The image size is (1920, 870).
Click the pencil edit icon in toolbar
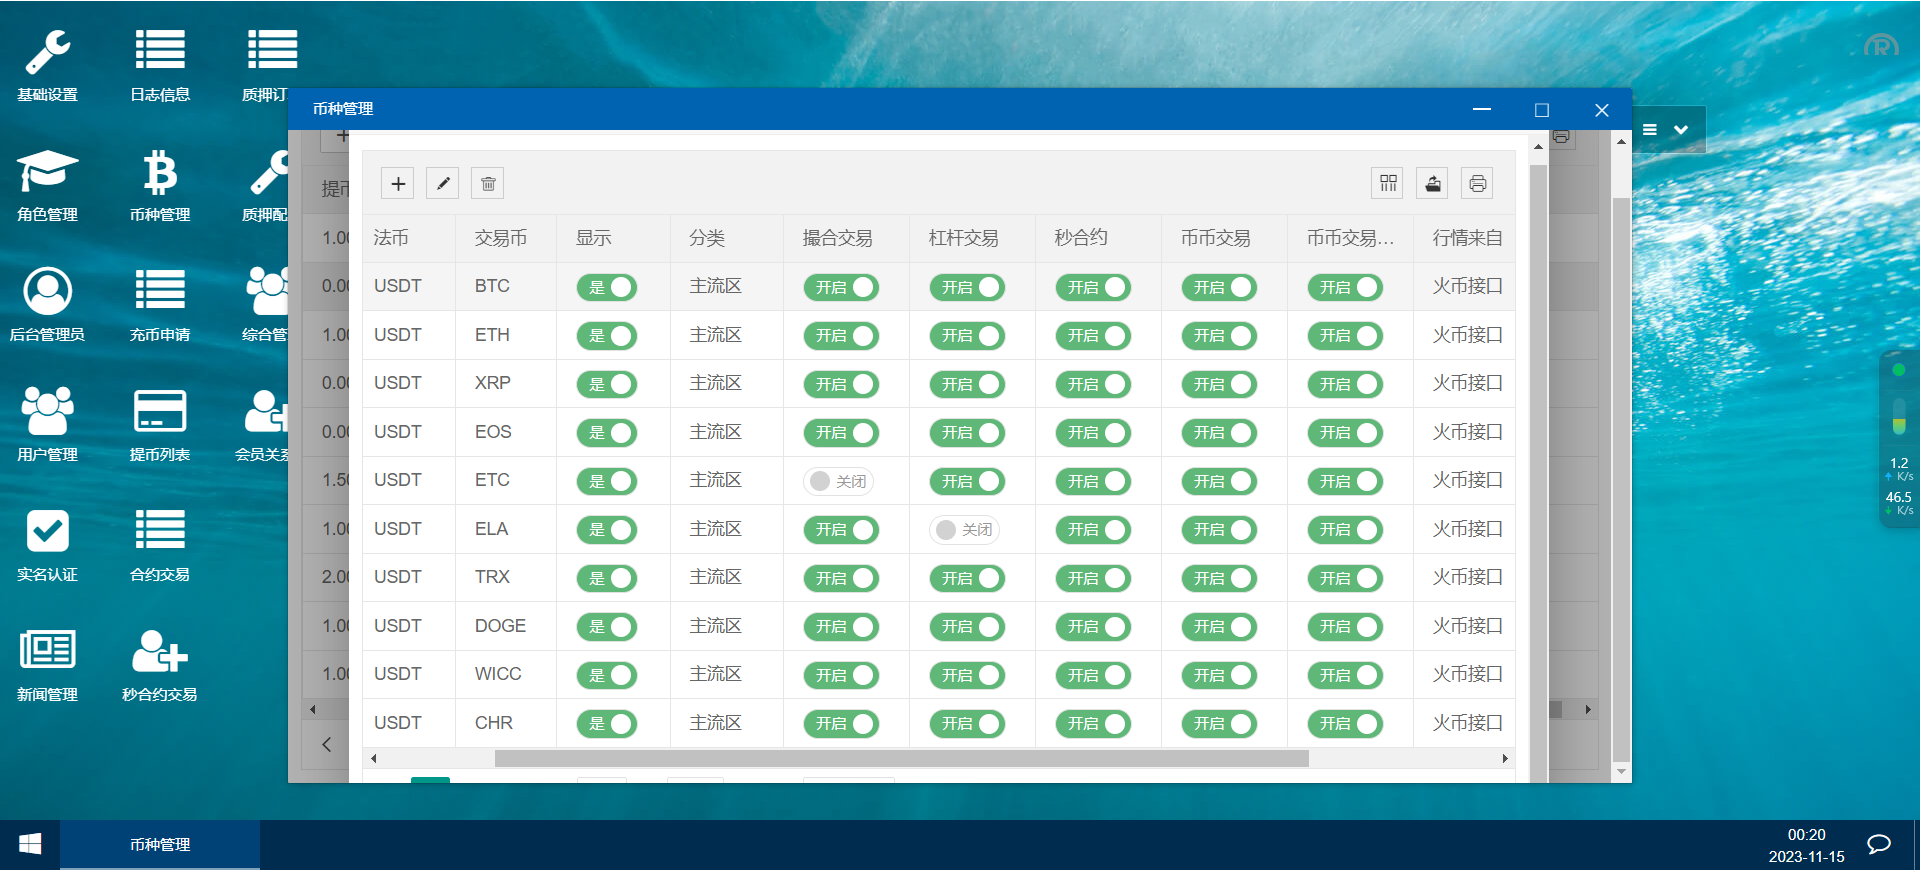(443, 183)
